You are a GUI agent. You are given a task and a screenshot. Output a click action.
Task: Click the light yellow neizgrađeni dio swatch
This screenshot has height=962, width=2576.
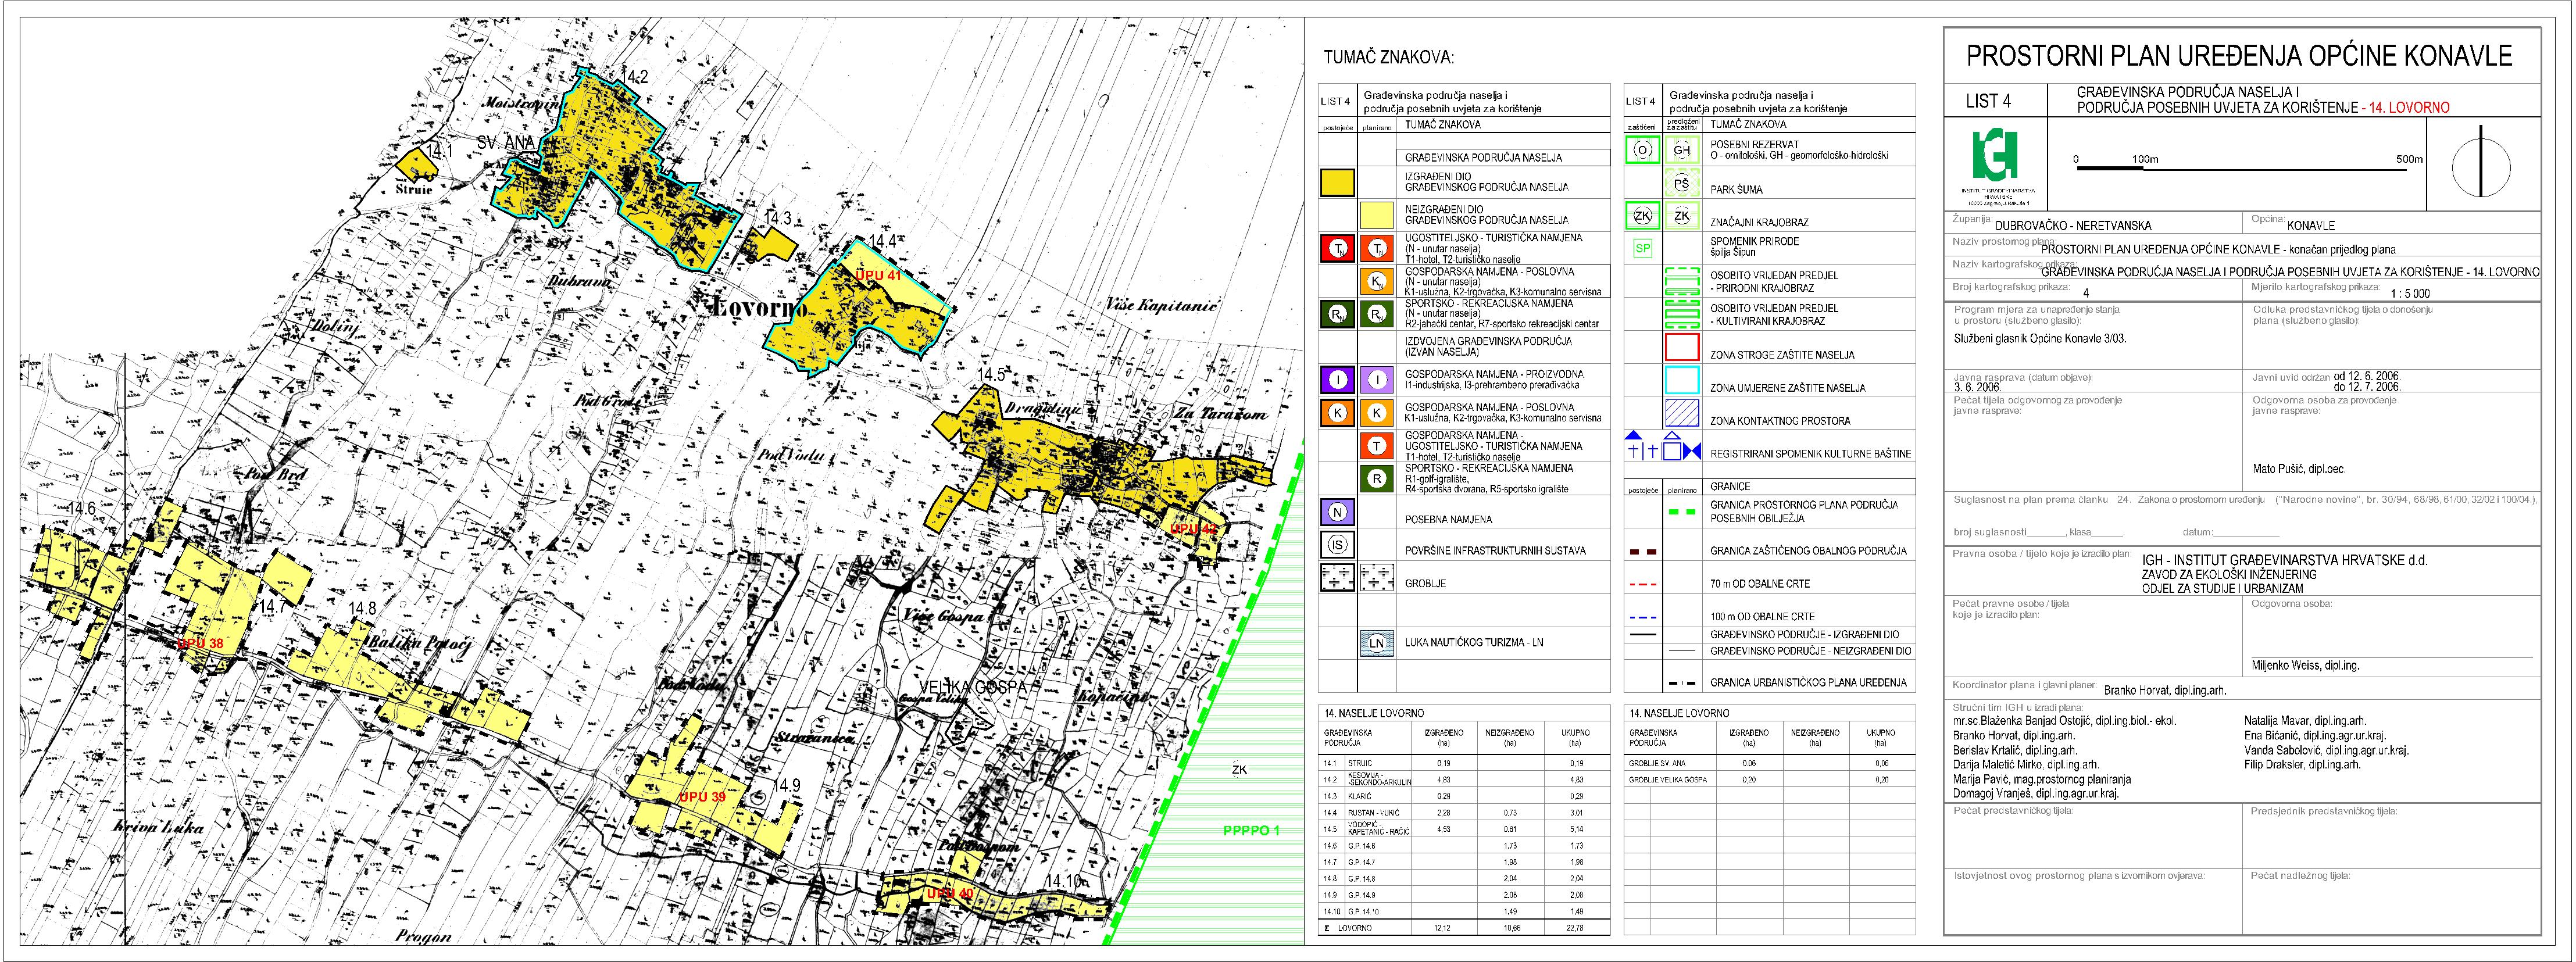pos(1377,216)
